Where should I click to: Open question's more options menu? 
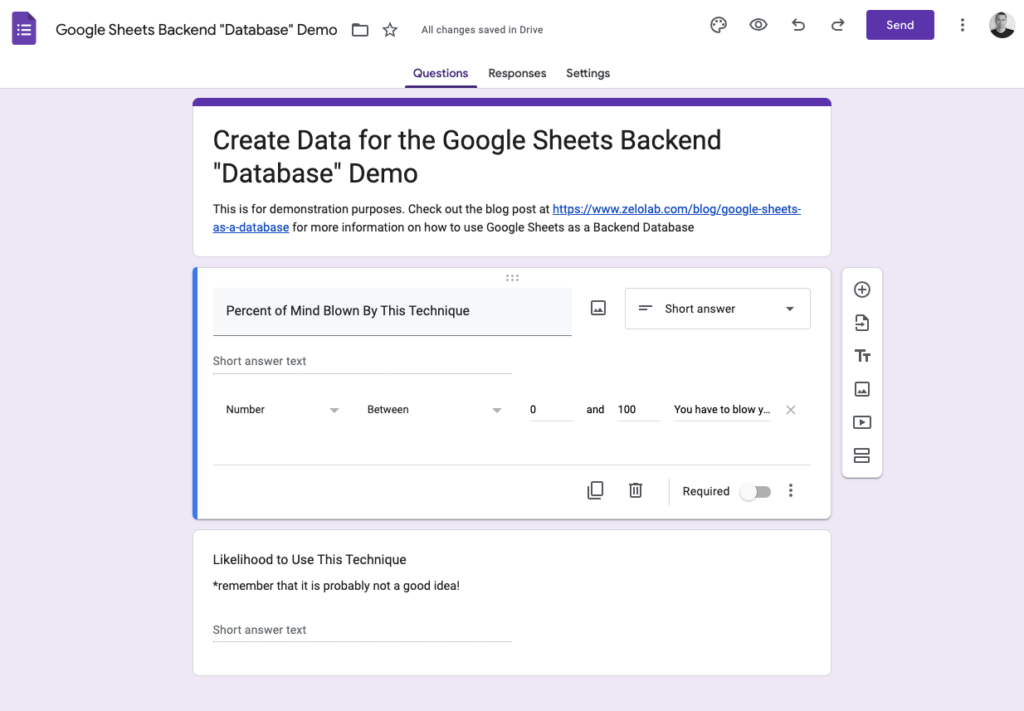coord(791,491)
